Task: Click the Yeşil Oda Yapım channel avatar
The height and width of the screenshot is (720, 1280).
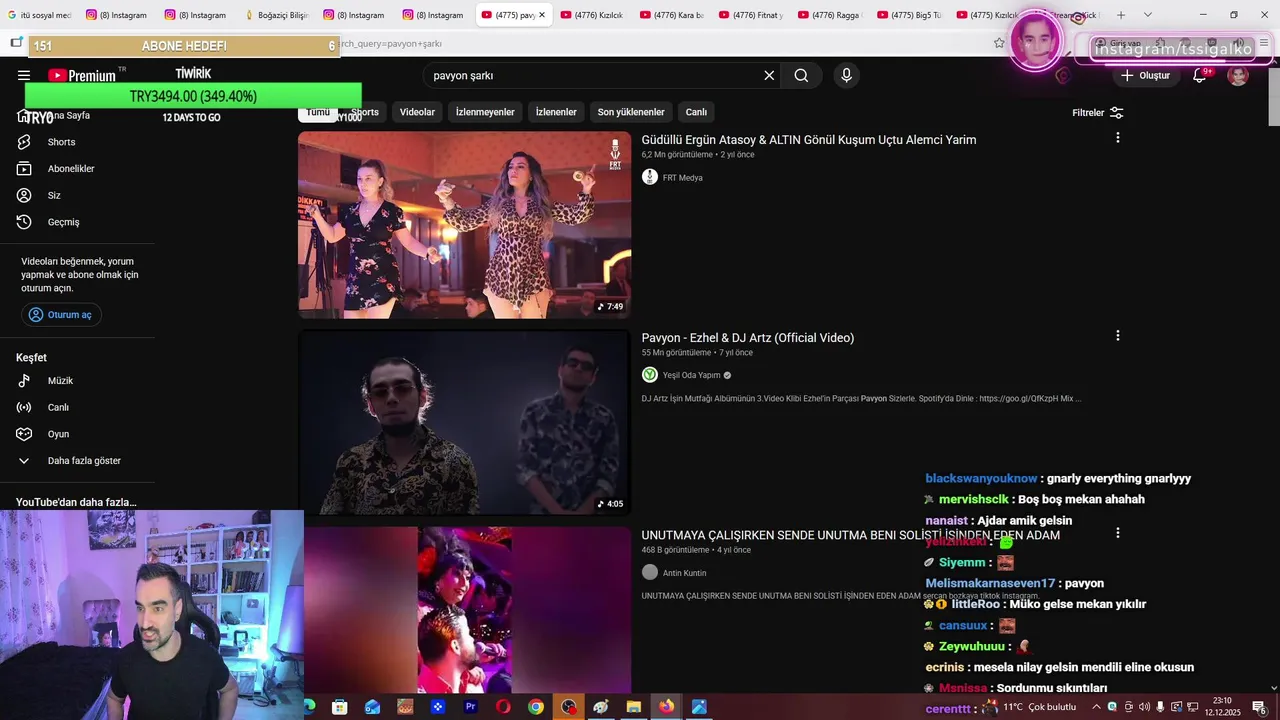Action: (650, 375)
